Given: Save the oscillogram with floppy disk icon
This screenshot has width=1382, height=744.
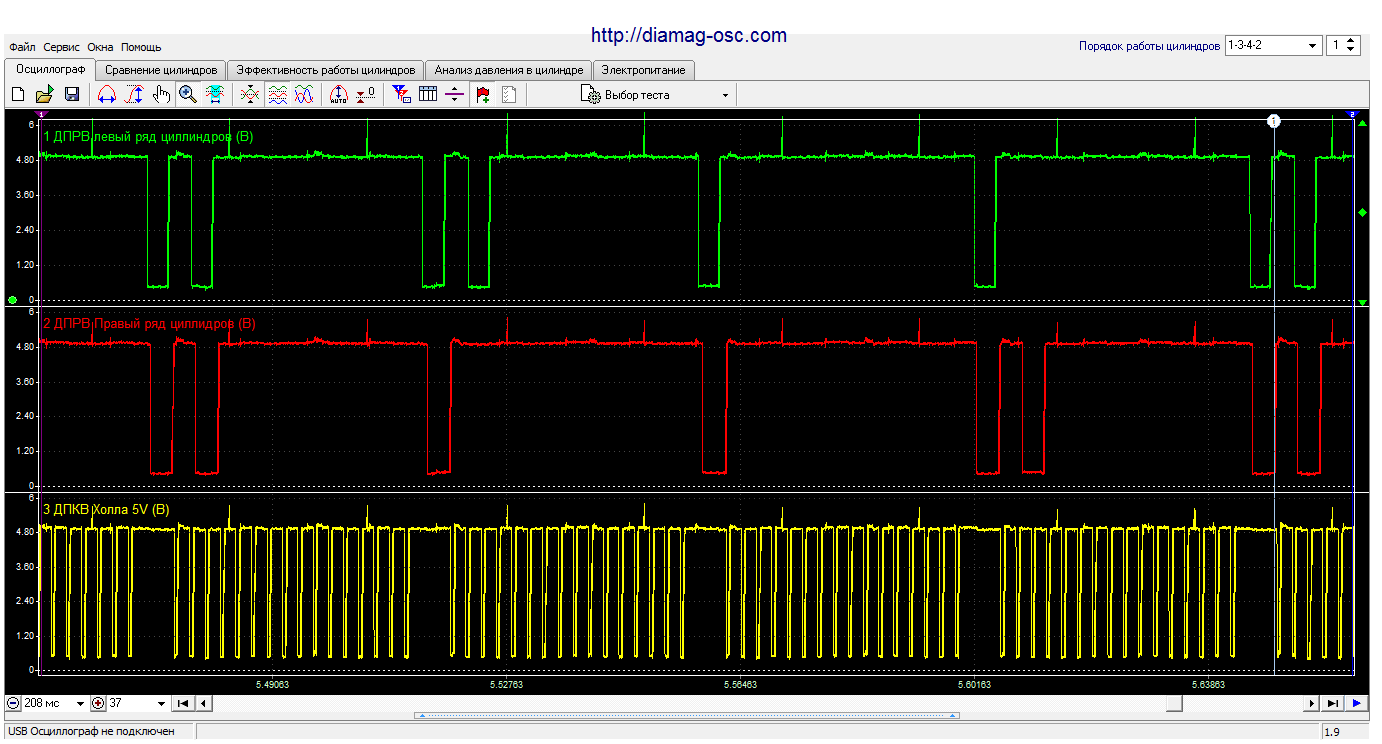Looking at the screenshot, I should click(x=72, y=95).
